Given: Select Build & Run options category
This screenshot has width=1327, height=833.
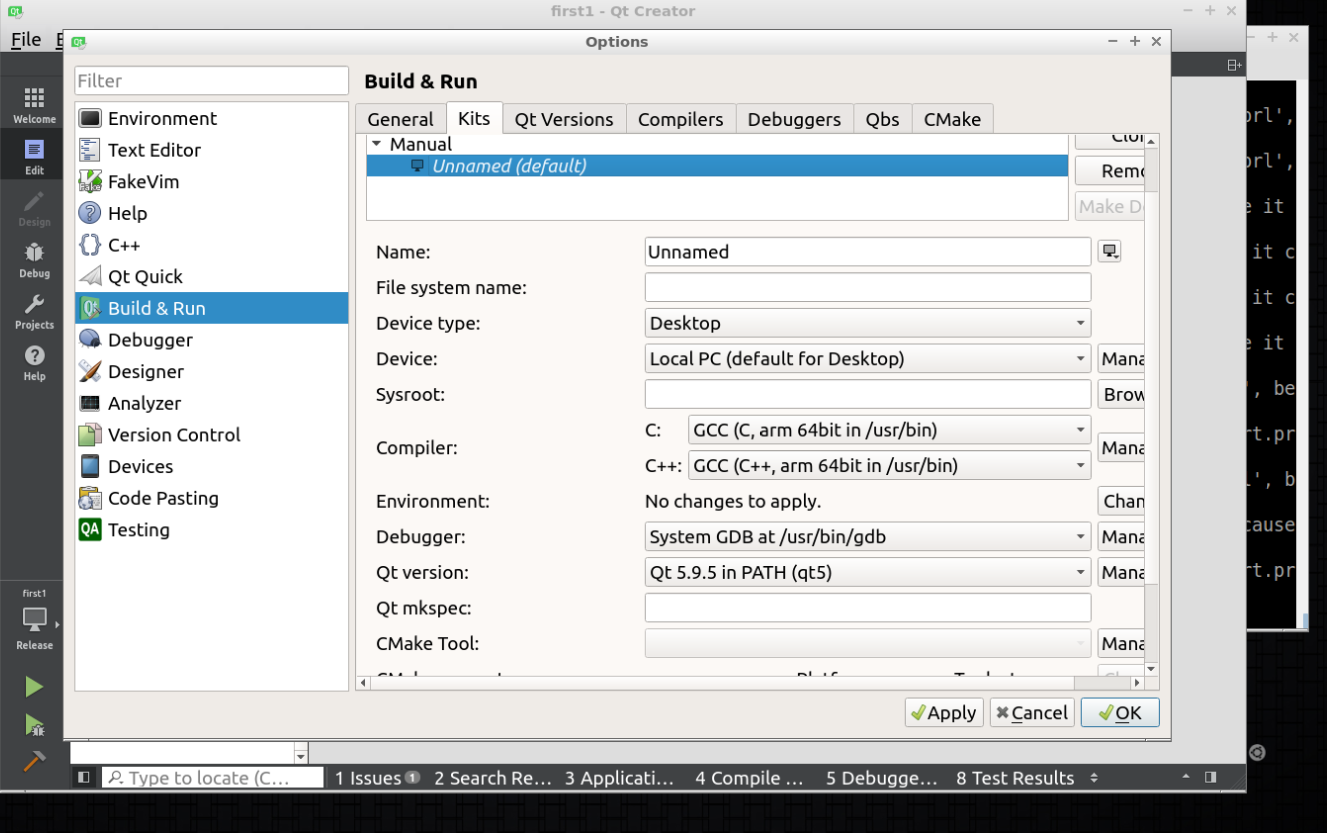Looking at the screenshot, I should click(x=212, y=308).
